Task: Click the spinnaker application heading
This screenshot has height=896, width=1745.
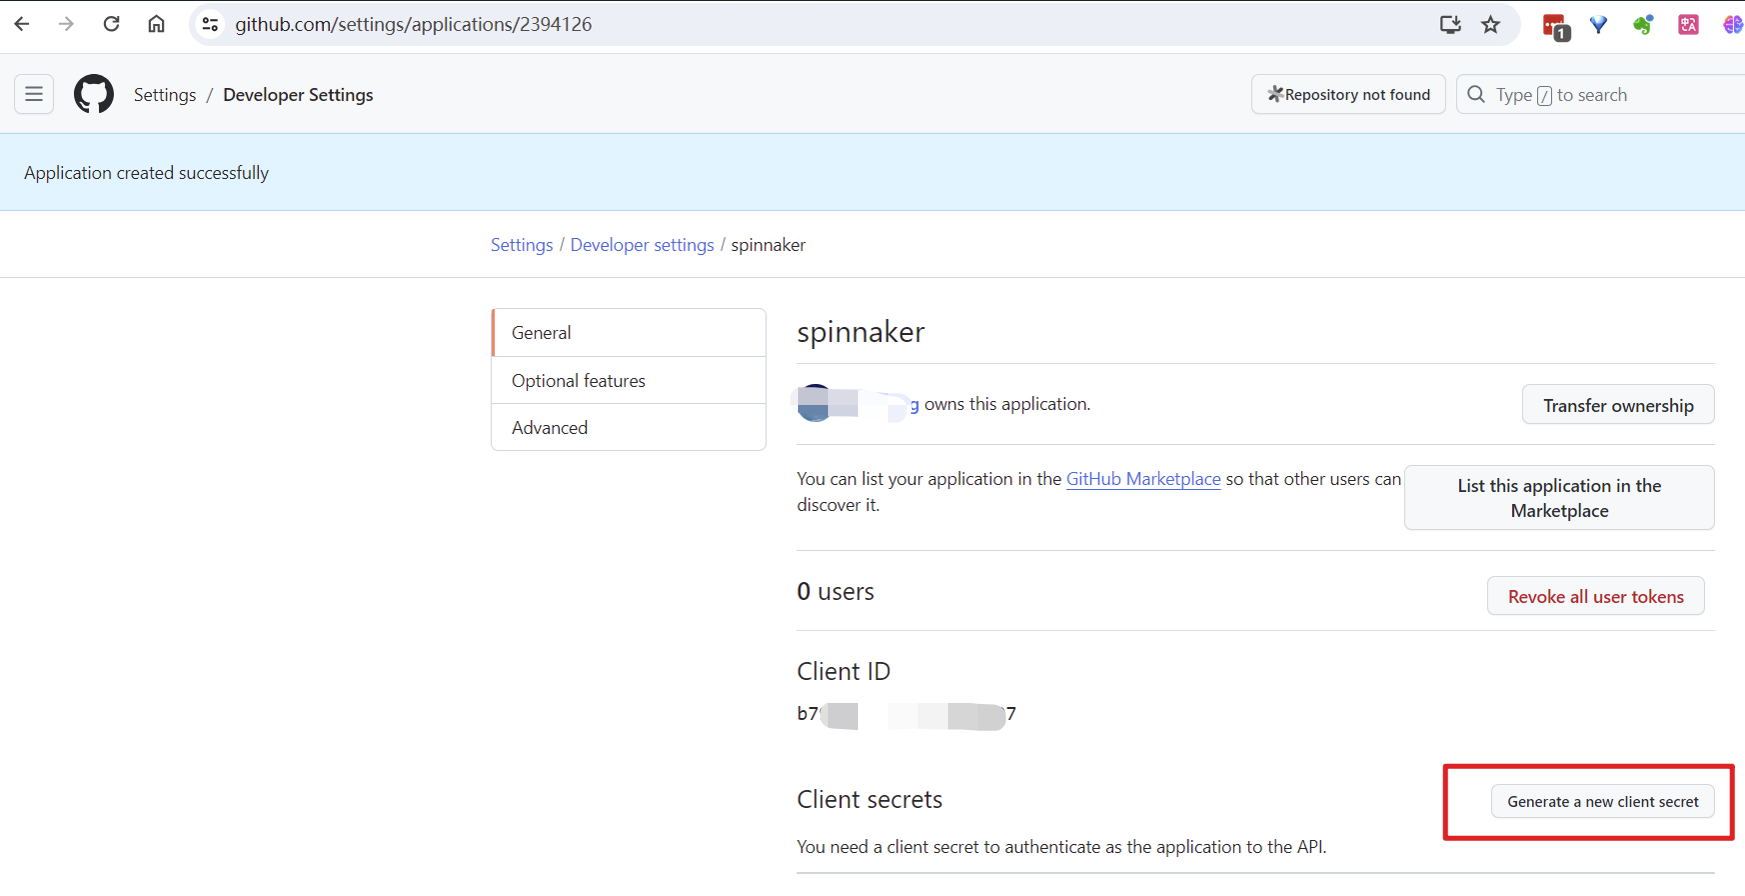Action: coord(861,332)
